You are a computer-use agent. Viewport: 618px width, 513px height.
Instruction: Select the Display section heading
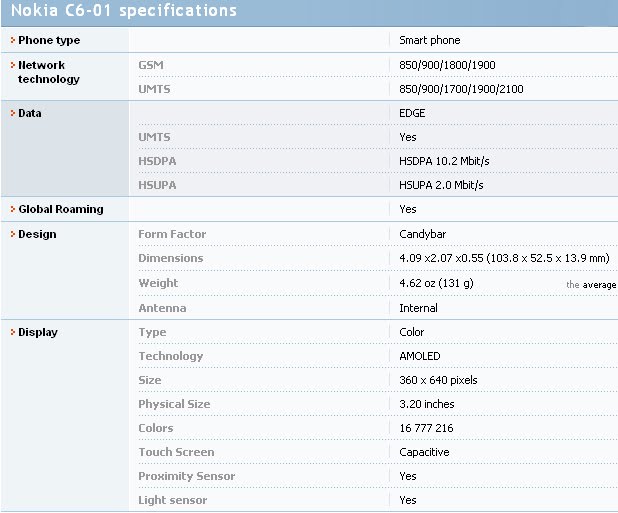pyautogui.click(x=38, y=333)
